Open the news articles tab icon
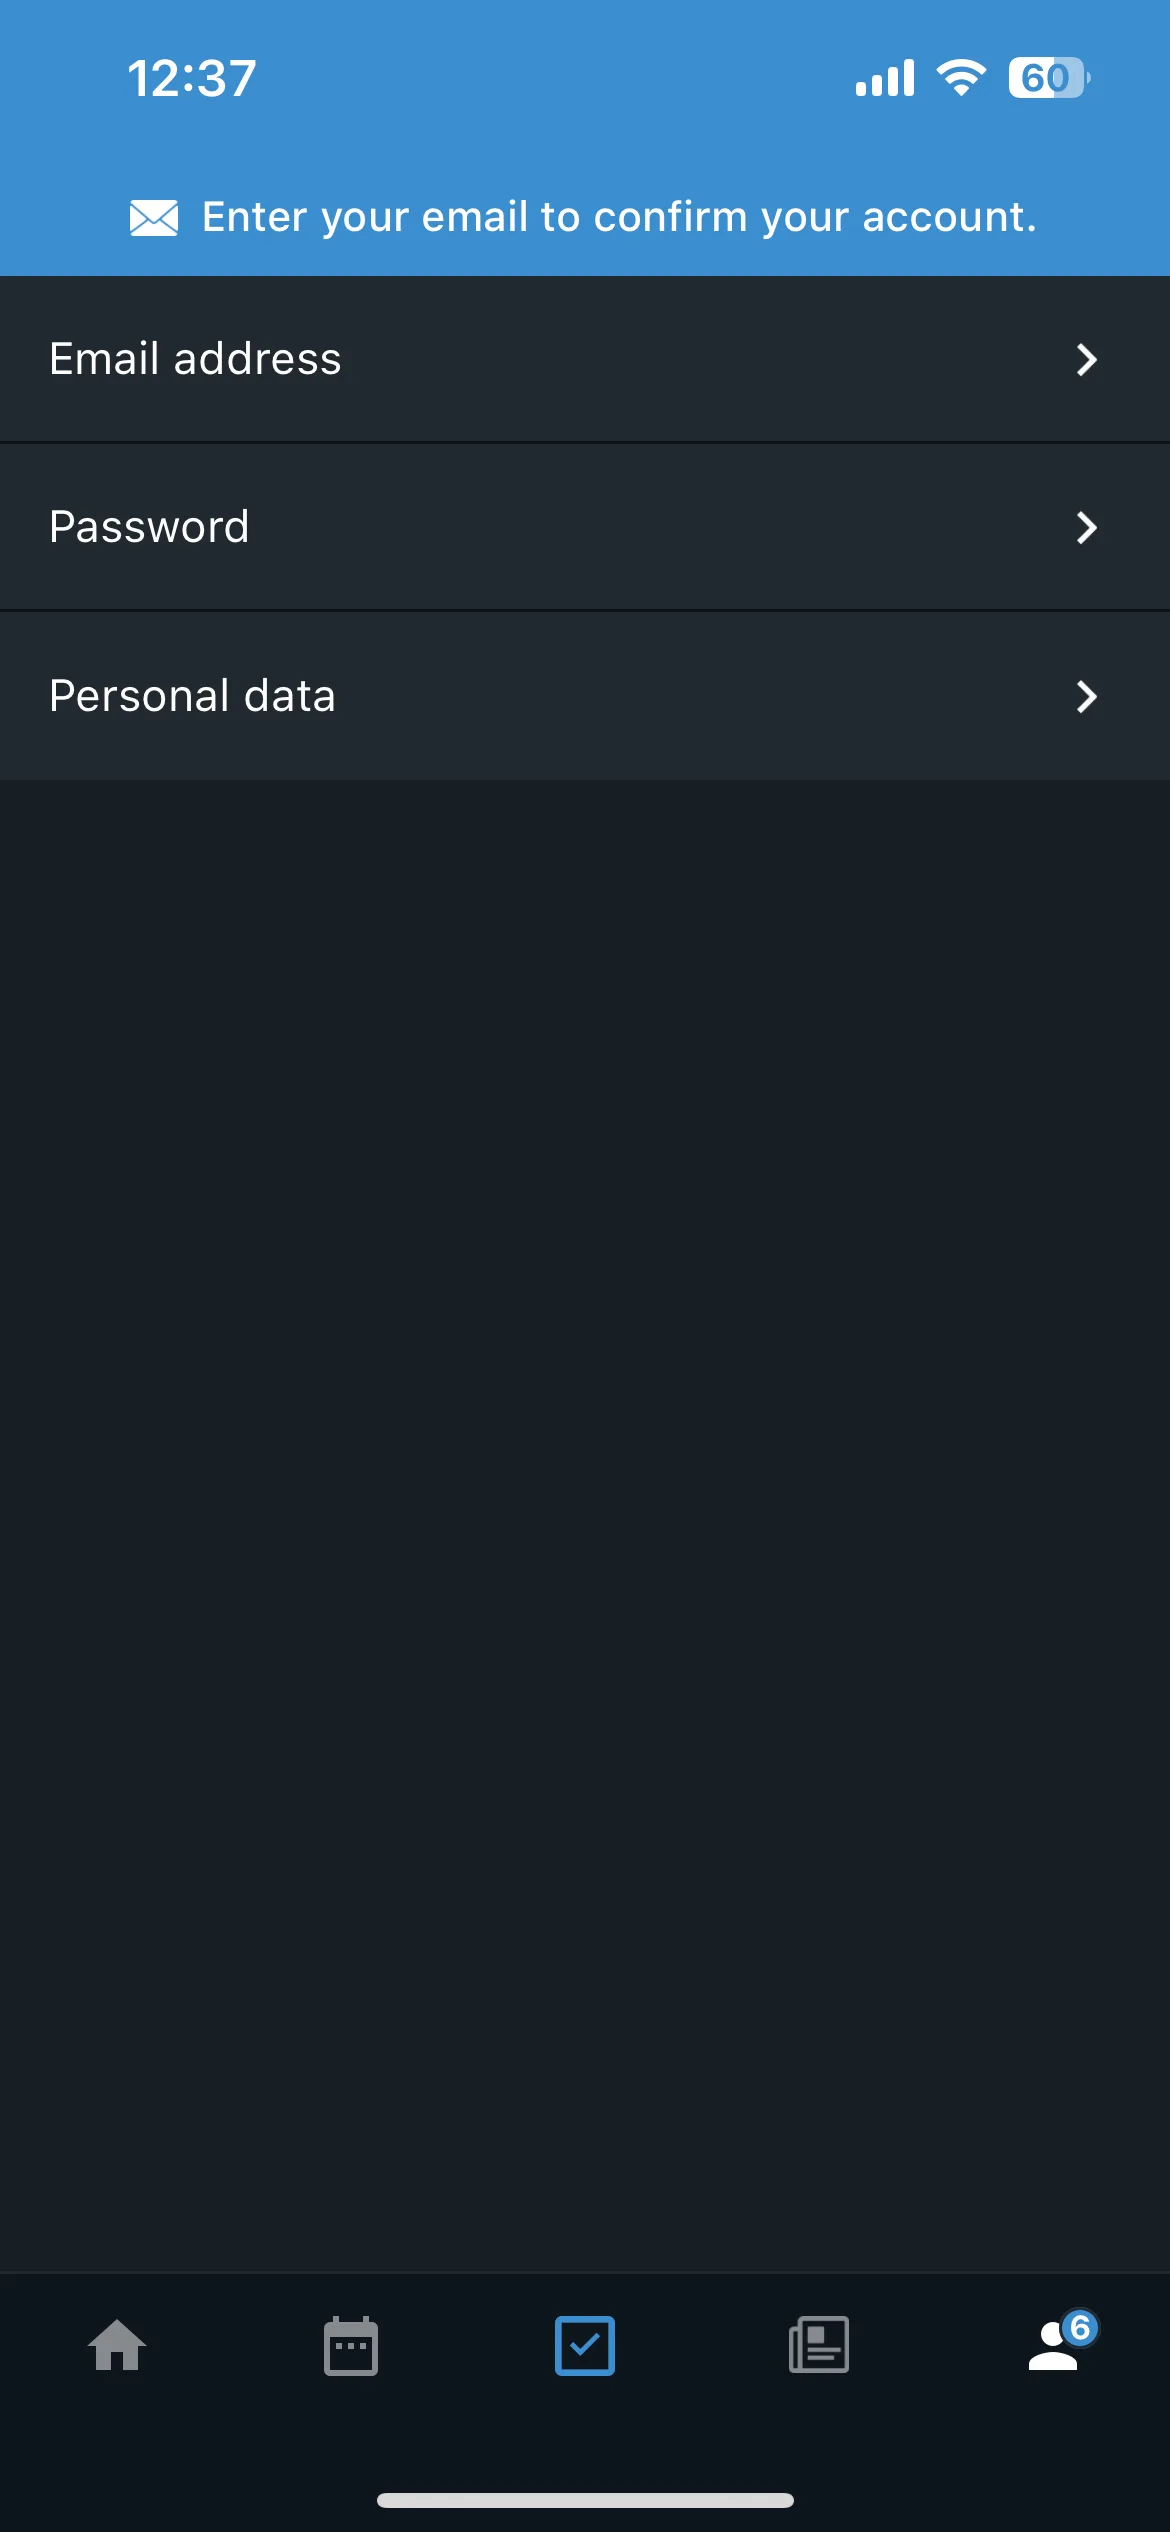The height and width of the screenshot is (2532, 1170). click(819, 2345)
